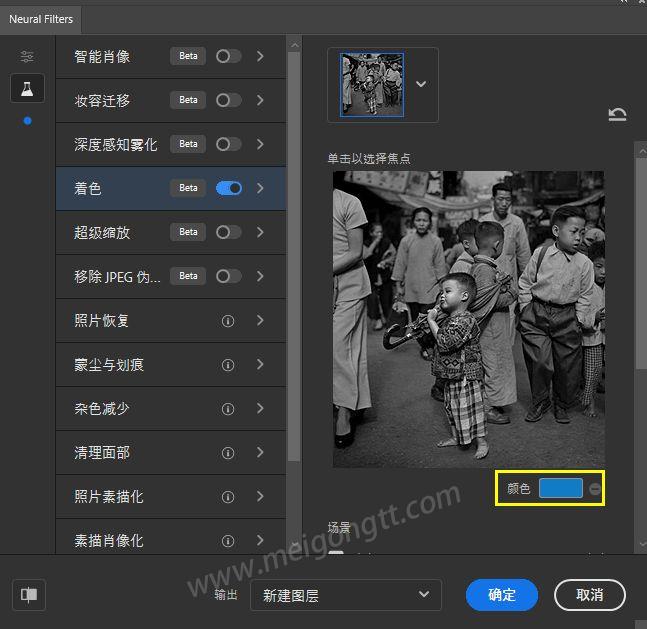Select the 深度感知雾化 filter name

(x=116, y=145)
